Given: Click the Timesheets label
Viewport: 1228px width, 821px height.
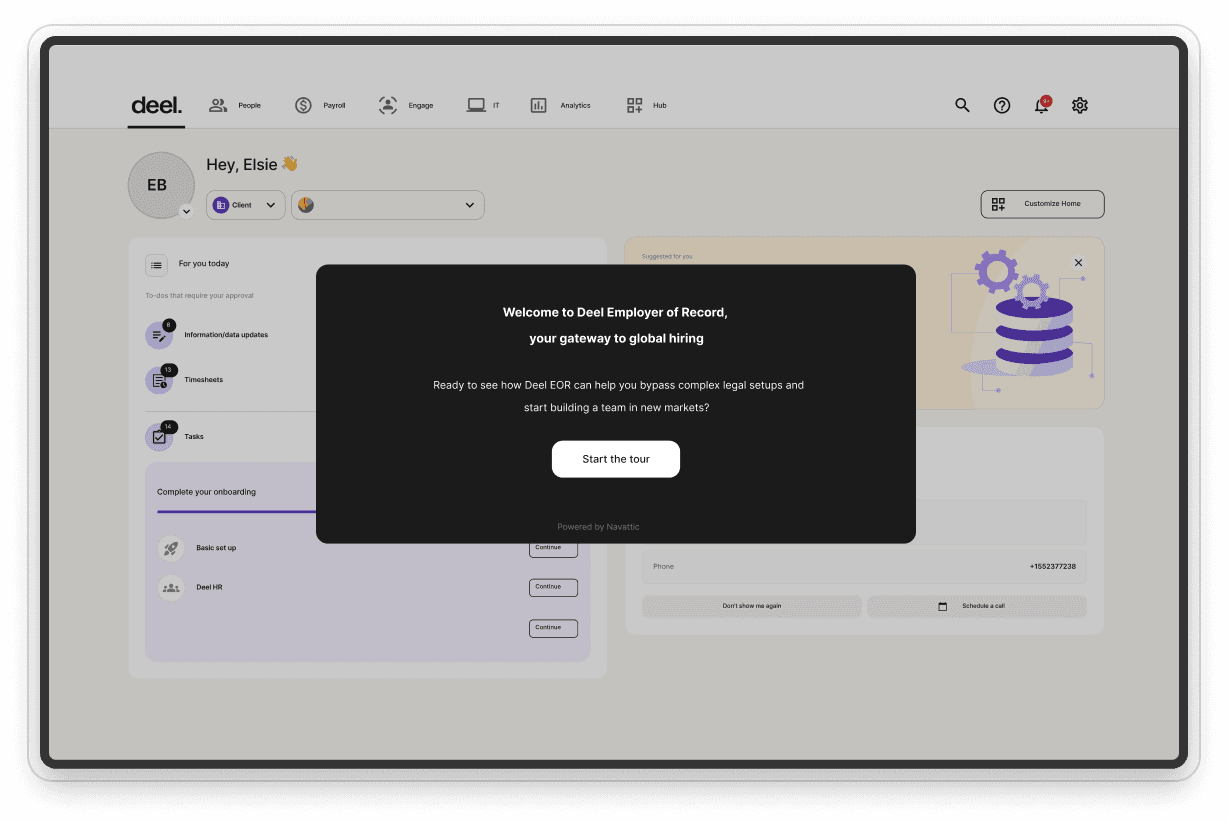Looking at the screenshot, I should tap(204, 380).
